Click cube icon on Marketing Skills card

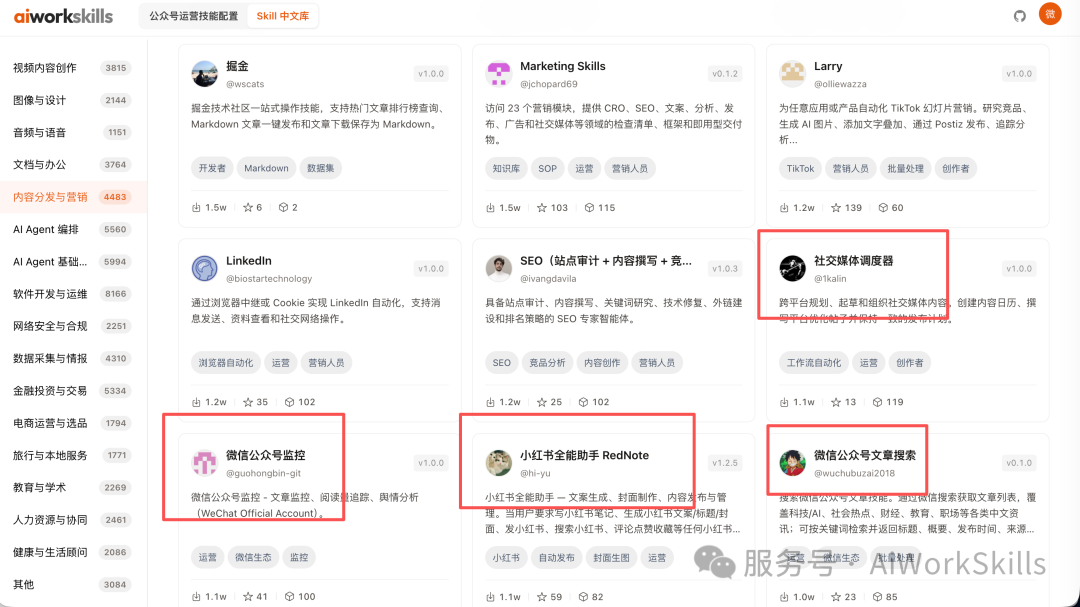tap(589, 207)
